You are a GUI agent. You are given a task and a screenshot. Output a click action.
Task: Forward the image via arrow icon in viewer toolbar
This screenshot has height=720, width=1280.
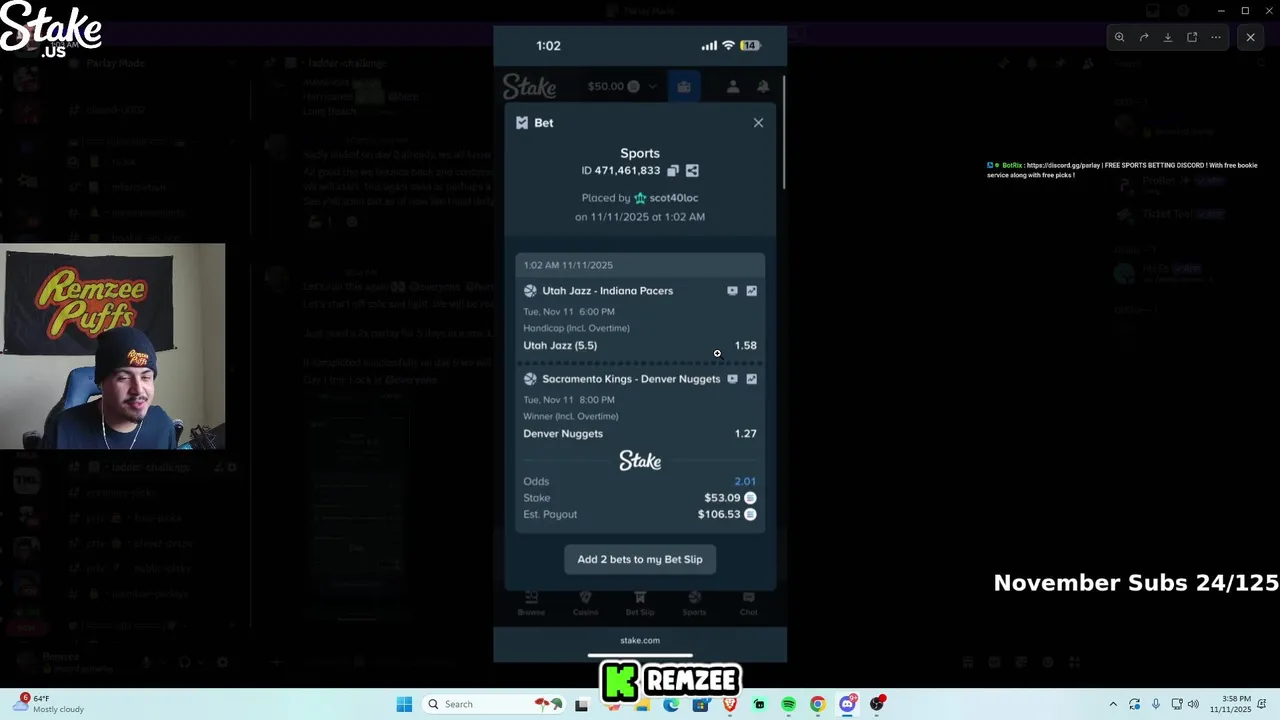[1144, 37]
